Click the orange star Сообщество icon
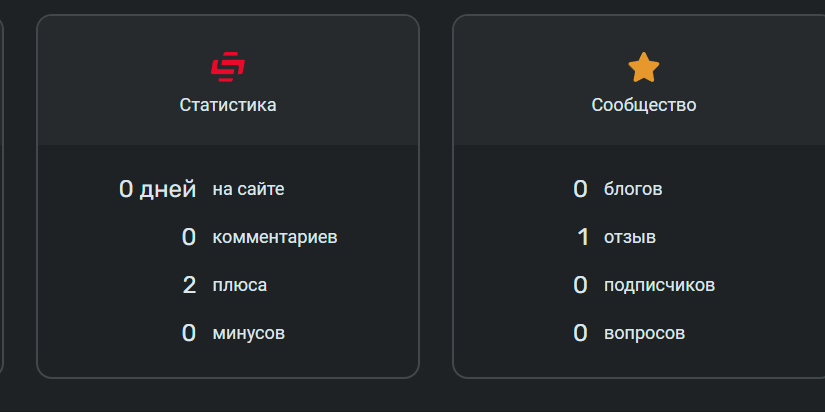 click(643, 67)
